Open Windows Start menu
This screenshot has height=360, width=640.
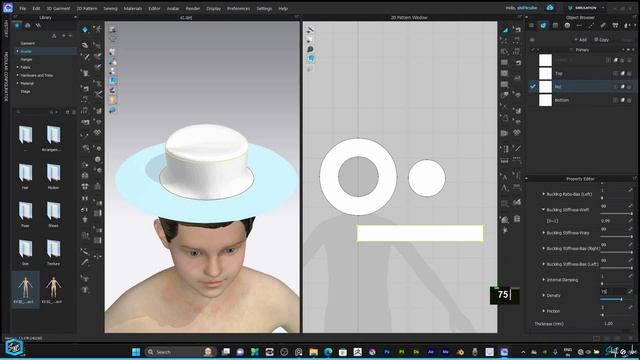pyautogui.click(x=136, y=352)
